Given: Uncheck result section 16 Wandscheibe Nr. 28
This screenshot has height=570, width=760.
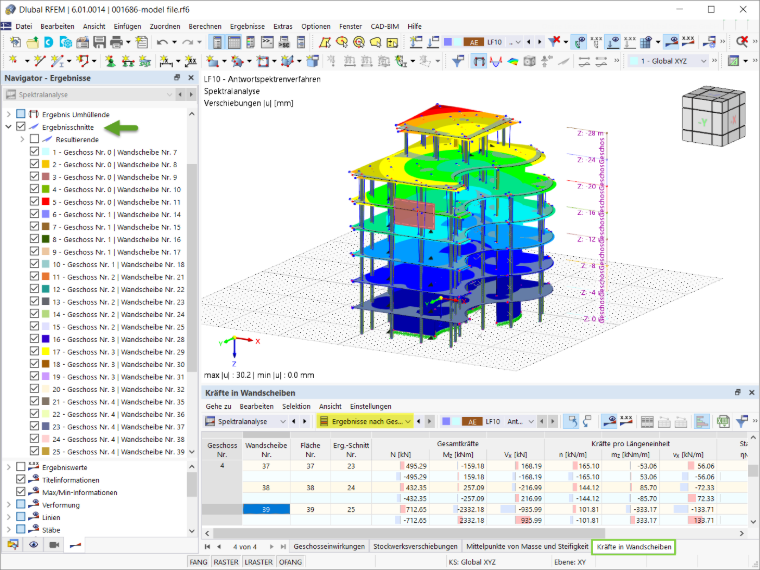Looking at the screenshot, I should (34, 339).
